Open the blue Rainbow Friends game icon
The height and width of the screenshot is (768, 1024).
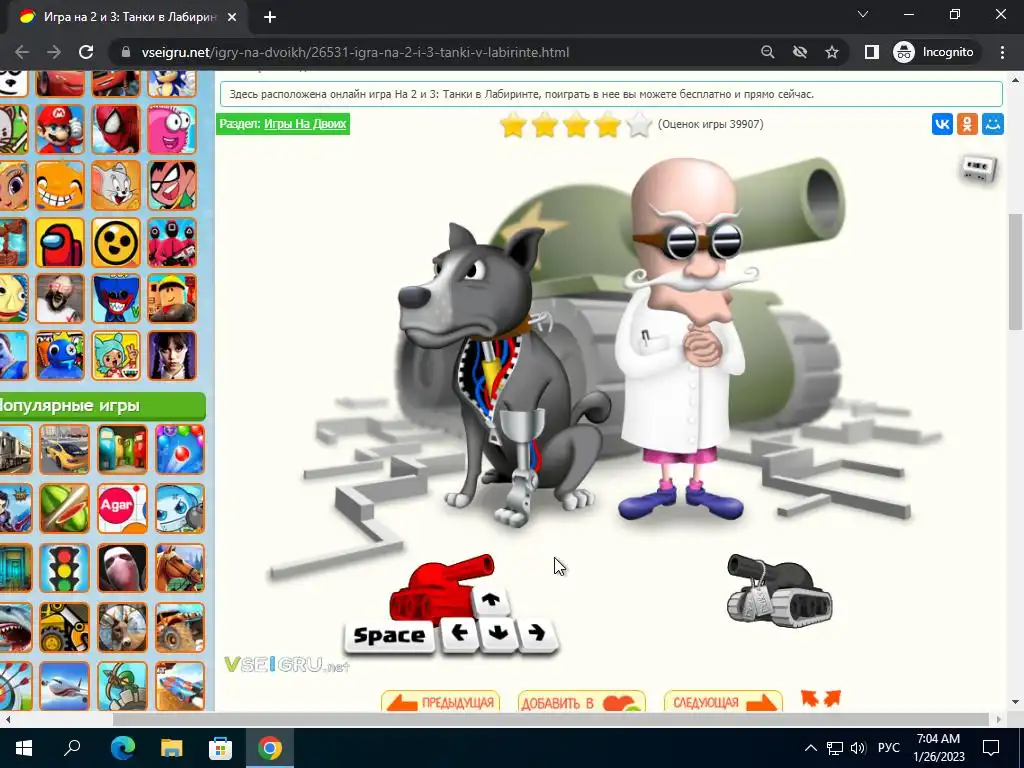(x=60, y=355)
